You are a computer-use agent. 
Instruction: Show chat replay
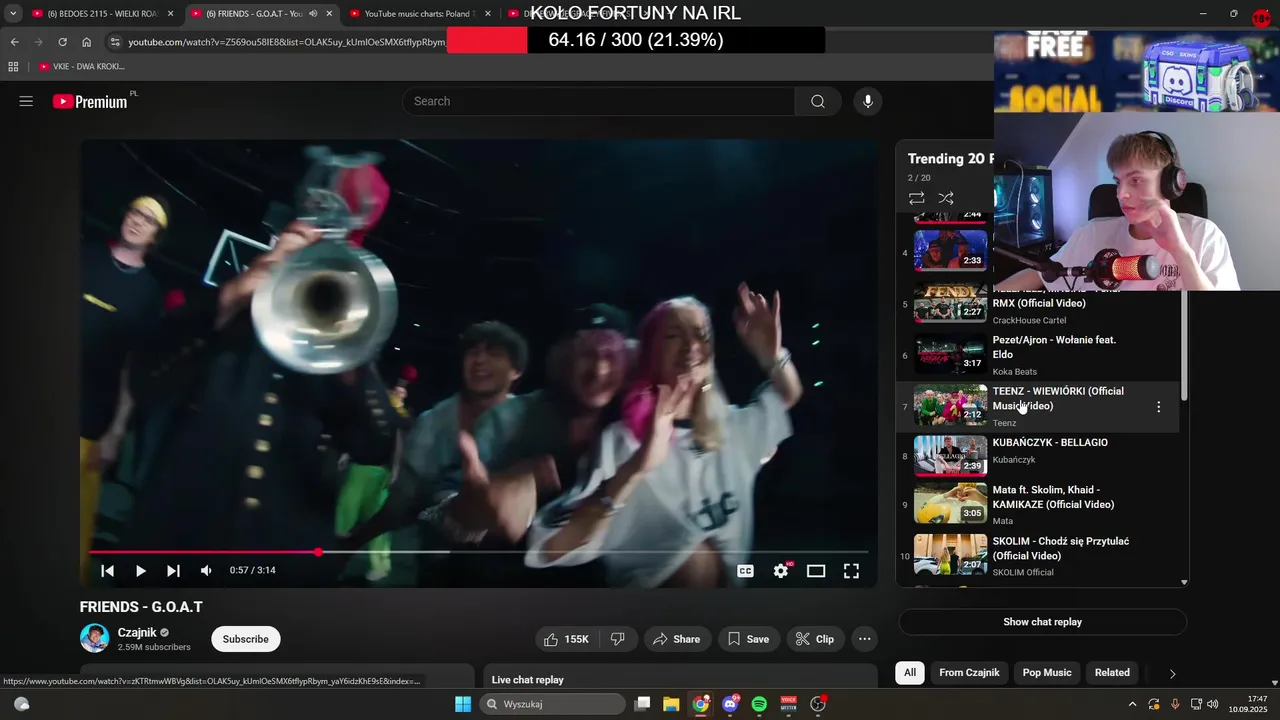[1042, 622]
